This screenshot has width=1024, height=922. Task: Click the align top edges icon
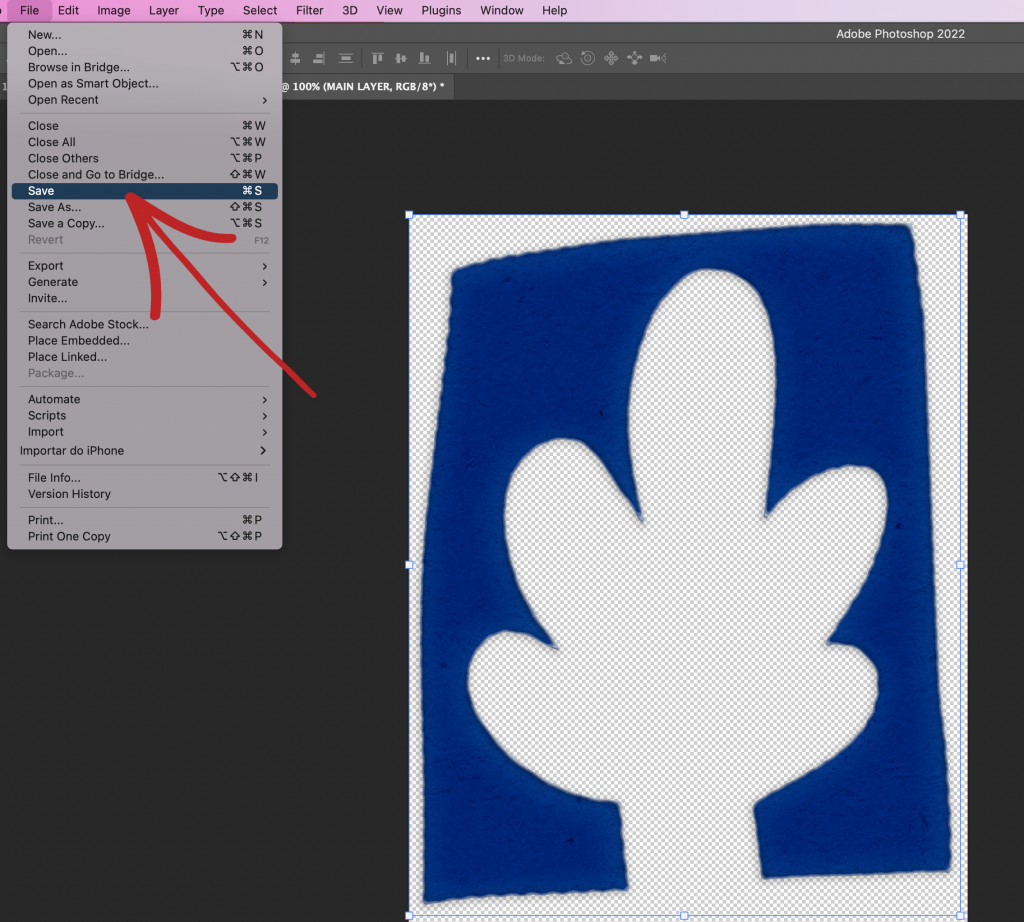pyautogui.click(x=377, y=58)
